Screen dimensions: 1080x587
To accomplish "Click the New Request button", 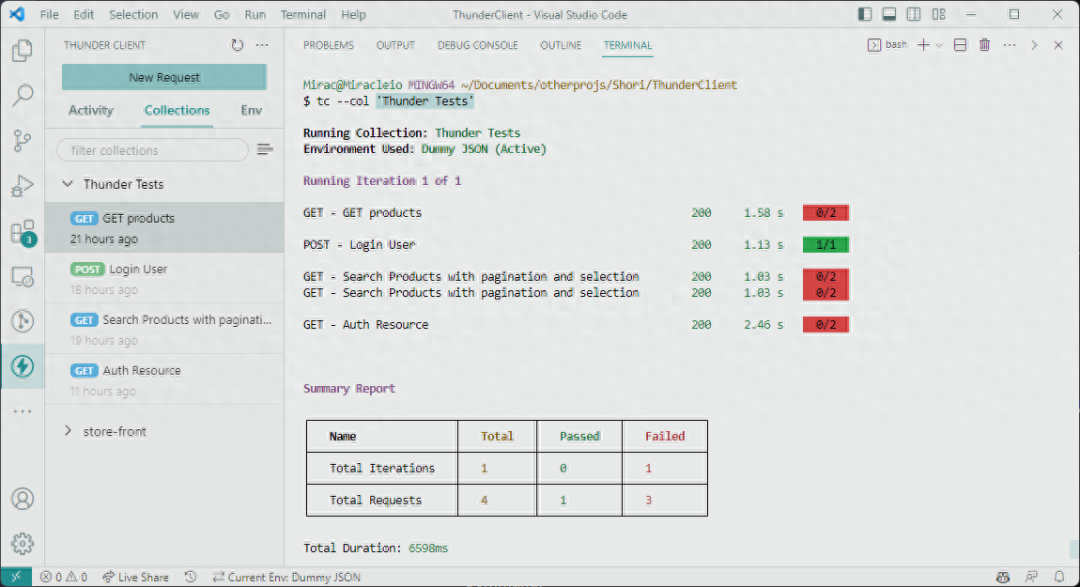I will (164, 77).
